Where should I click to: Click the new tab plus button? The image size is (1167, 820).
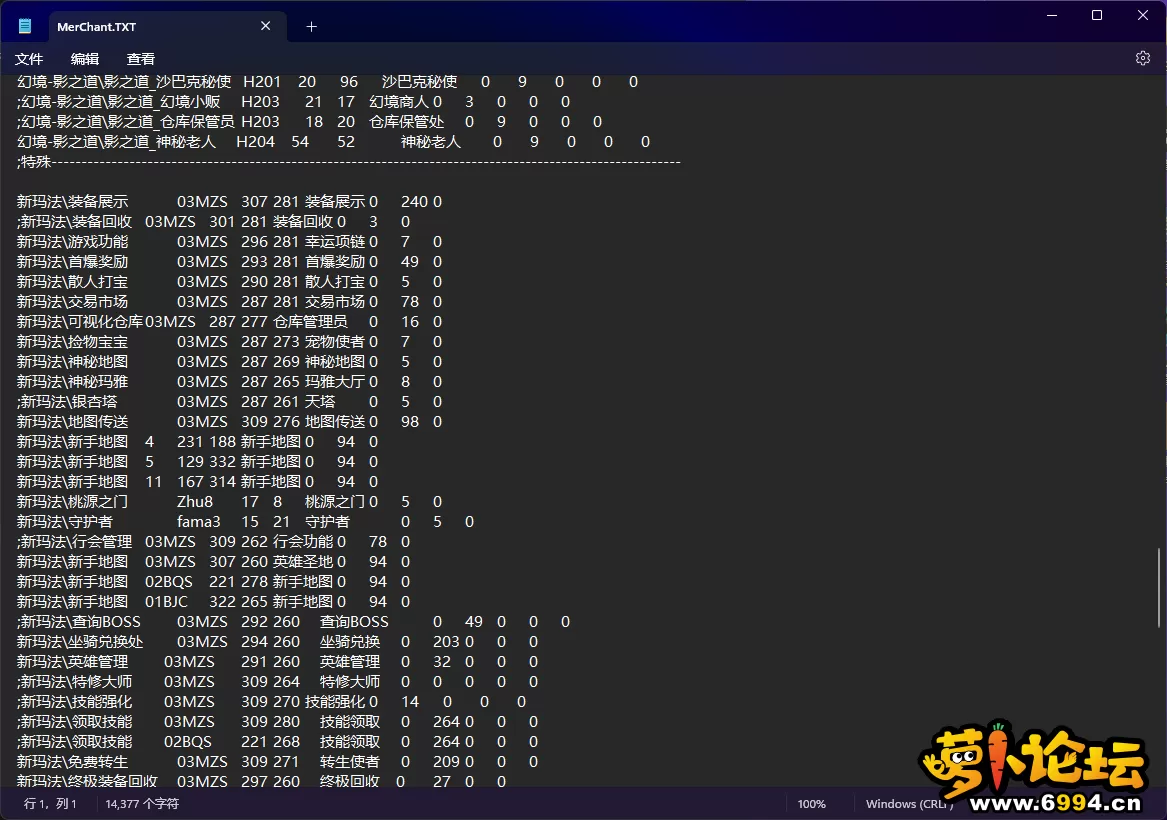[x=311, y=27]
